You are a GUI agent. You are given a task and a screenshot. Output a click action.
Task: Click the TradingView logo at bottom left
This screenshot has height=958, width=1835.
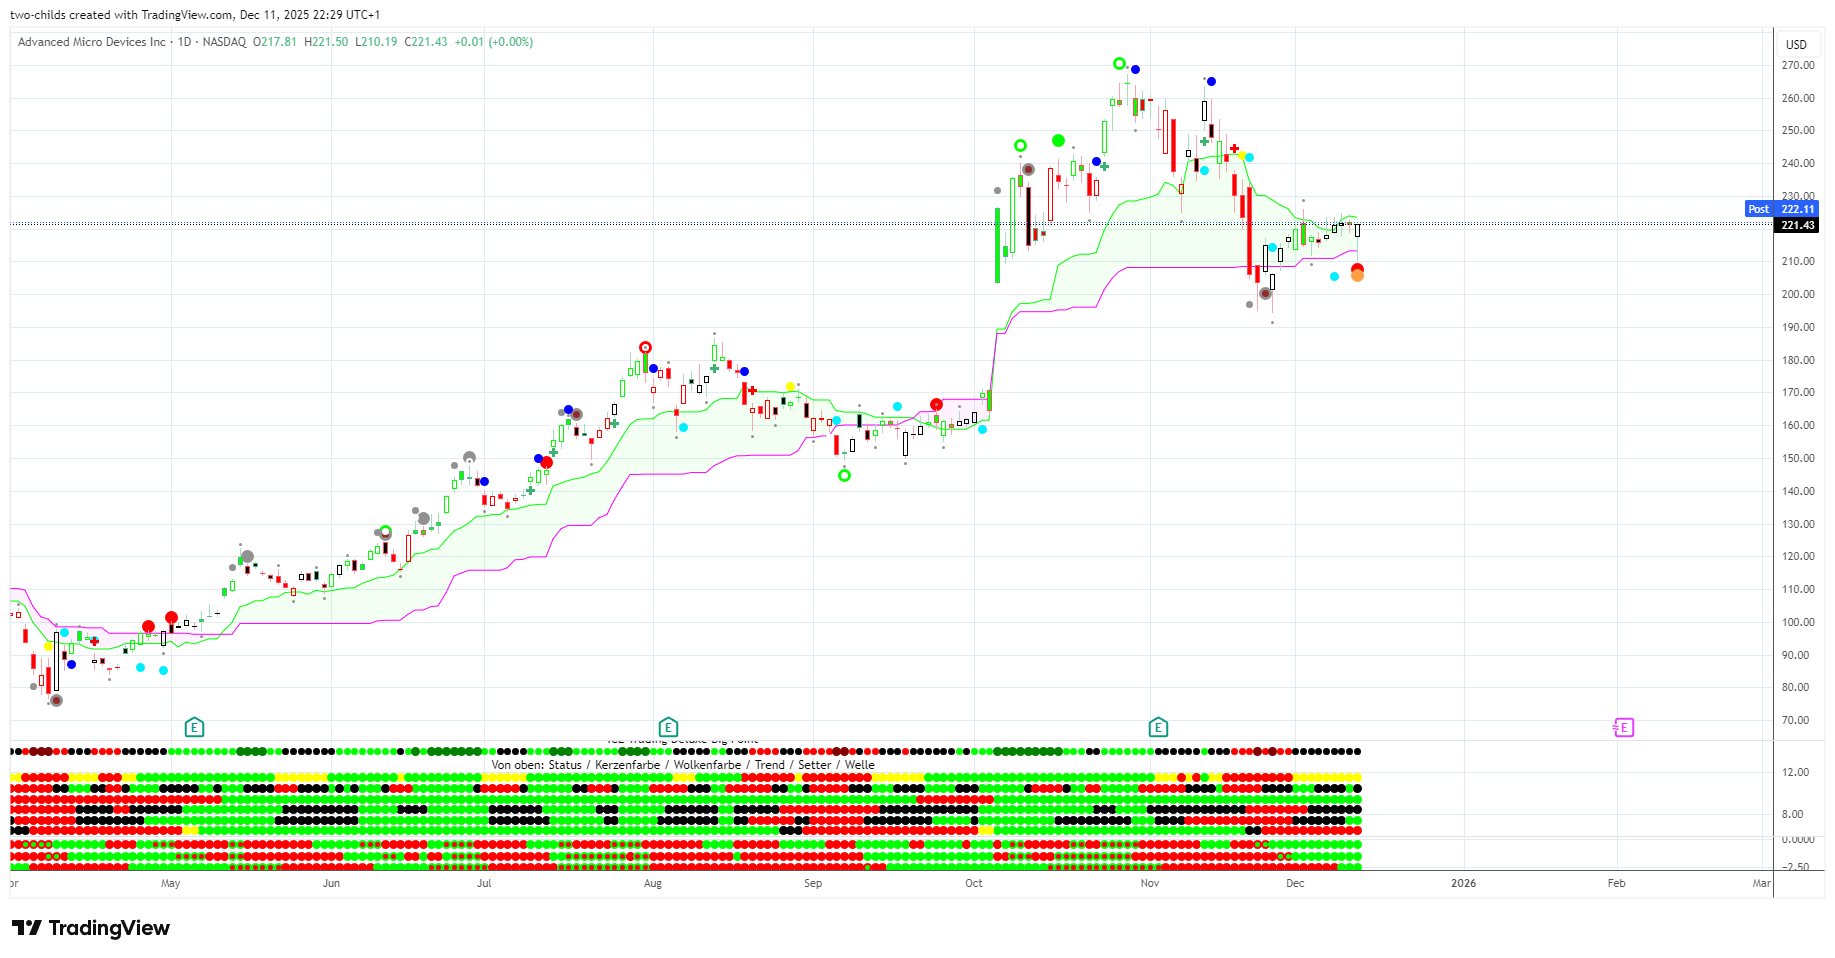[91, 928]
